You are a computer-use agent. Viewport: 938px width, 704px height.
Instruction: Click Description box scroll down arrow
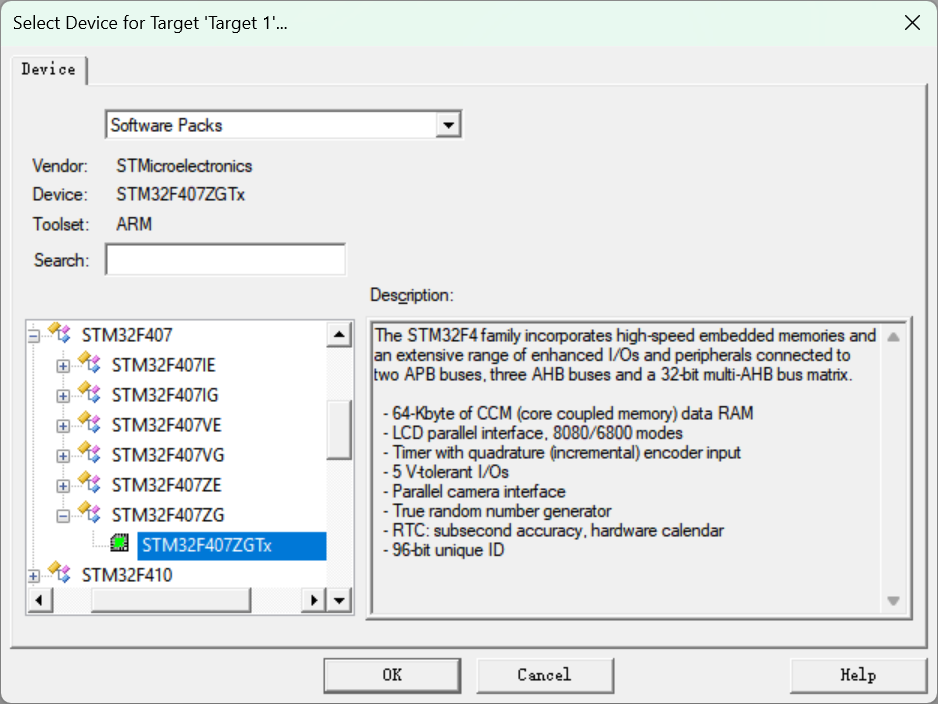[893, 601]
